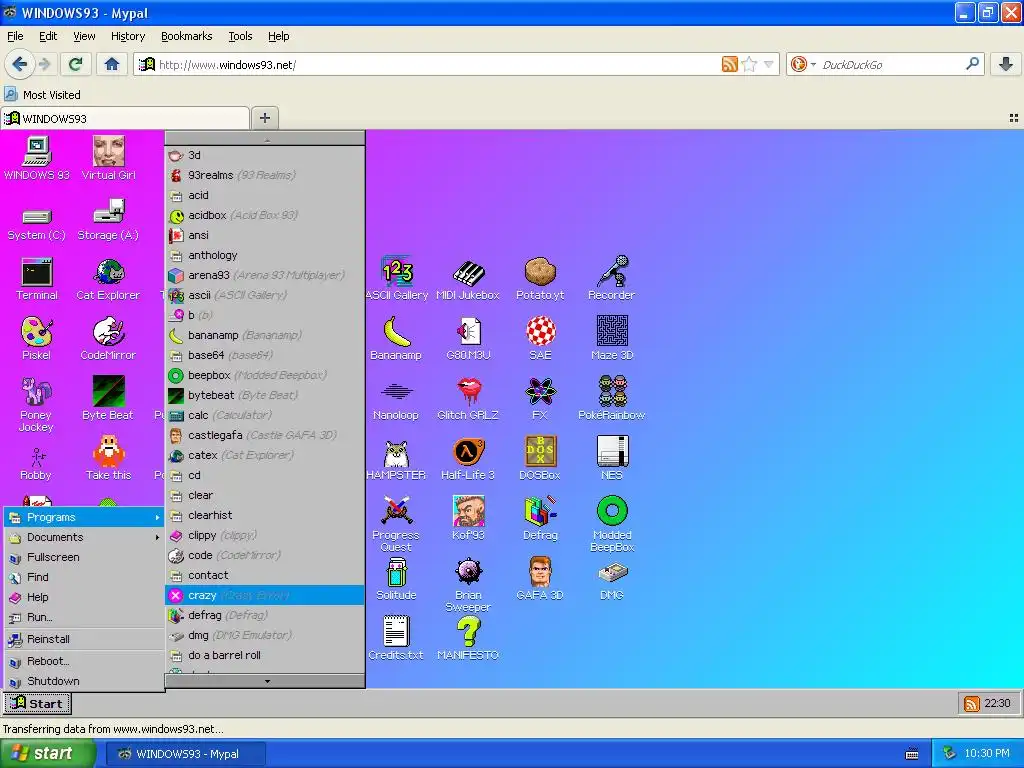Viewport: 1024px width, 768px height.
Task: Open a new browser tab
Action: coord(264,118)
